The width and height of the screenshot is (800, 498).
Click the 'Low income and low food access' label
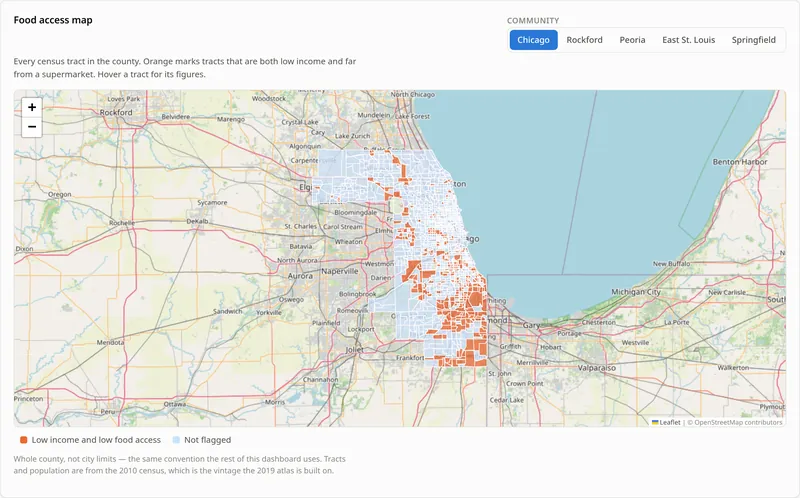click(96, 440)
